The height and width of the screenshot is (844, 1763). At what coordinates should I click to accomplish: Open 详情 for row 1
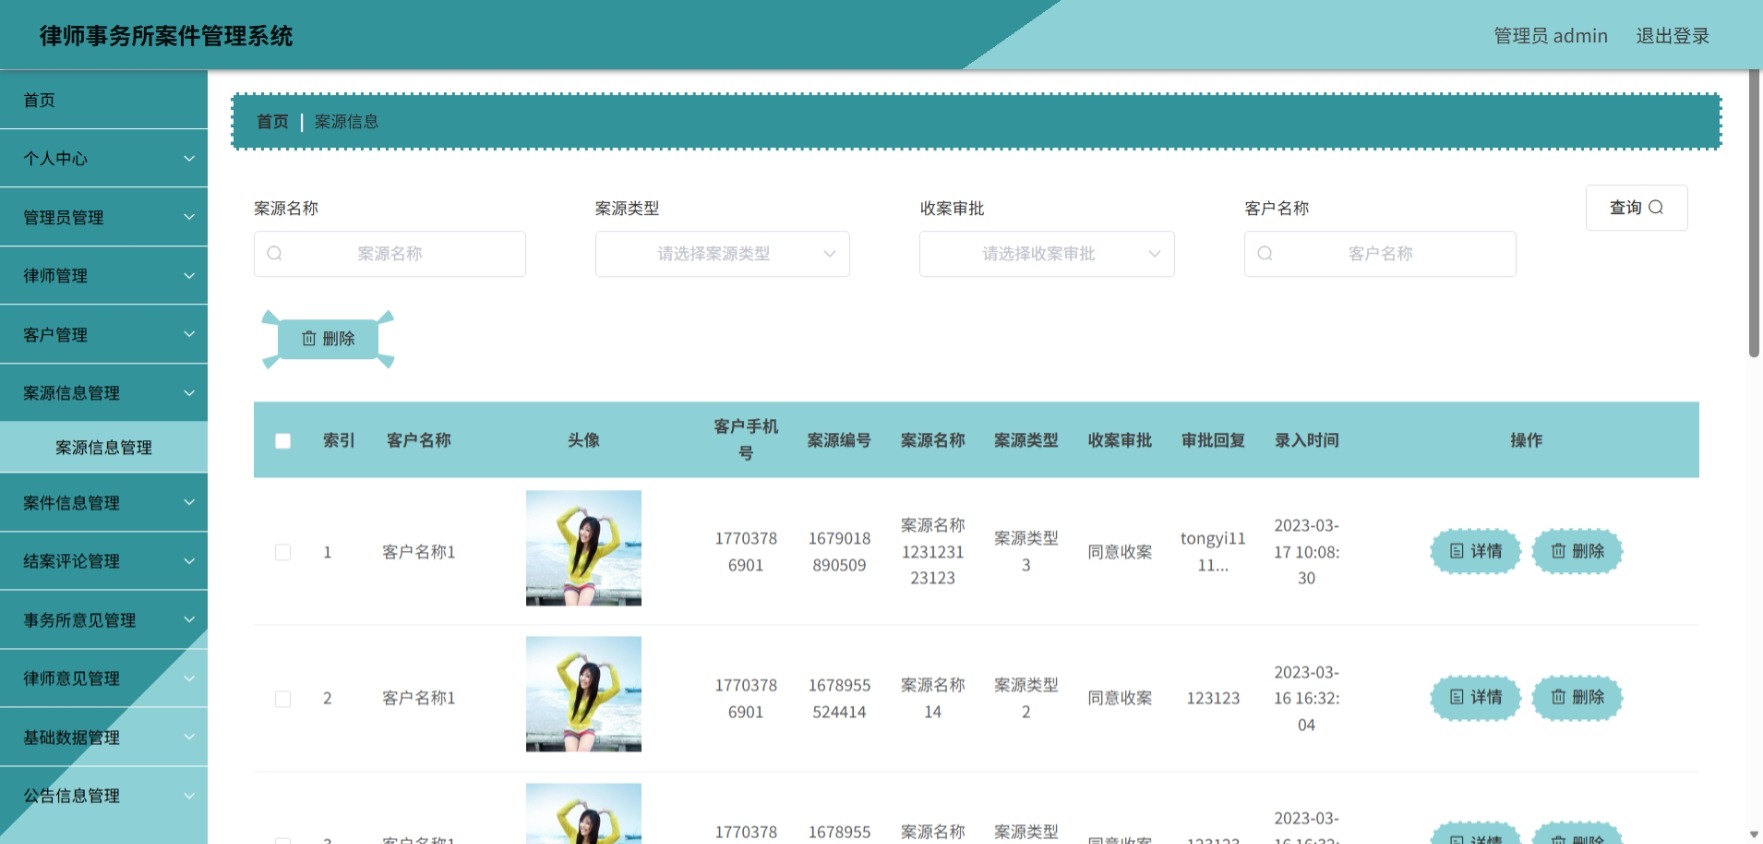pos(1475,551)
